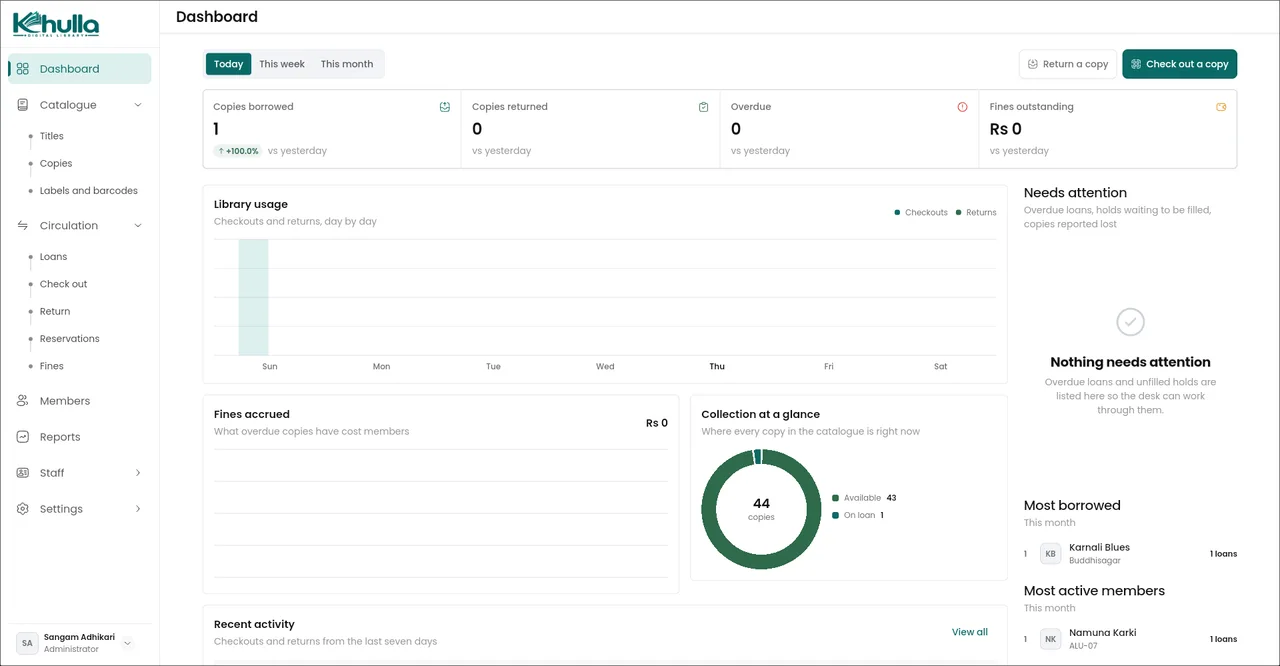
Task: Click the Thu label on chart axis
Action: click(717, 367)
